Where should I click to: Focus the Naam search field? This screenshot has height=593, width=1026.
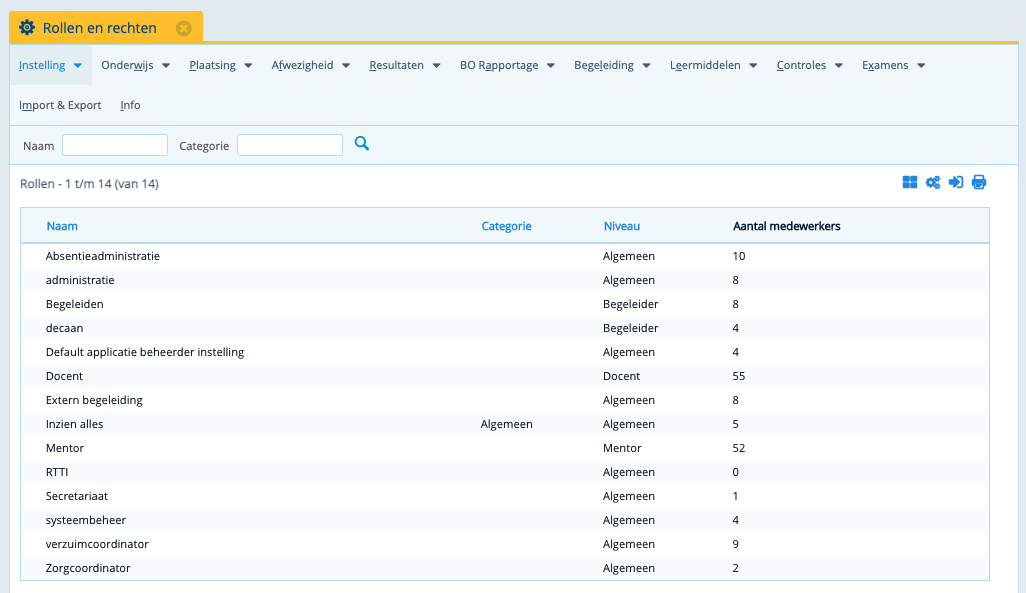click(115, 145)
